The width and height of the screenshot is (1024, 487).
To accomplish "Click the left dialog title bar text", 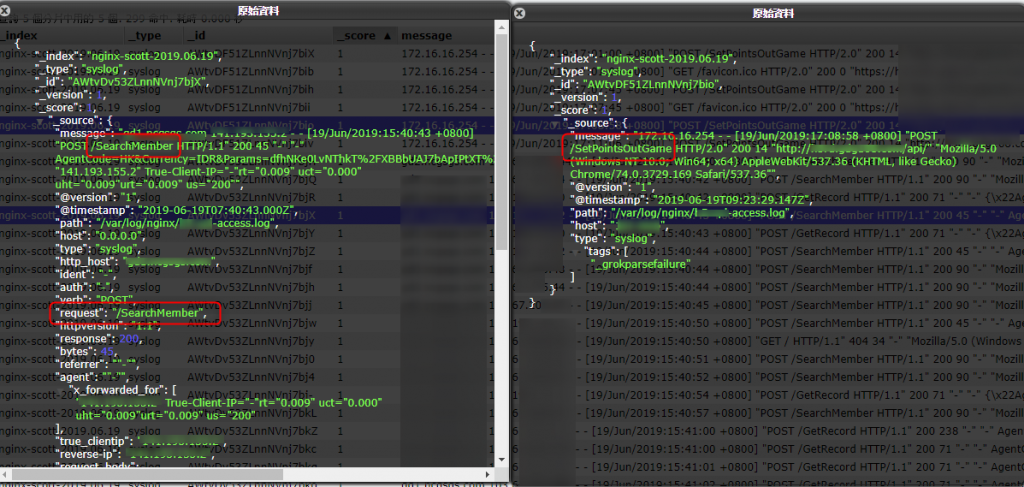I will click(x=257, y=10).
